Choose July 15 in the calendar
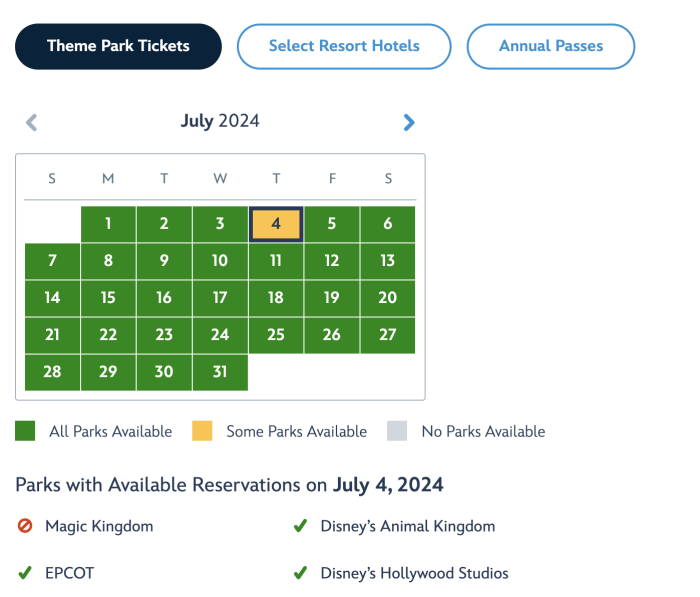 (108, 298)
